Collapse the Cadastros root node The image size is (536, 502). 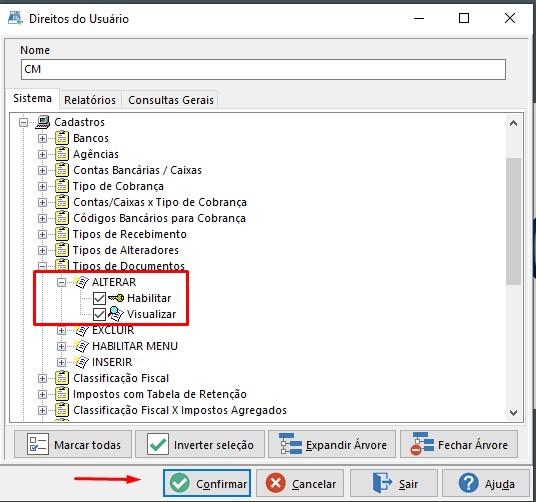click(x=24, y=122)
